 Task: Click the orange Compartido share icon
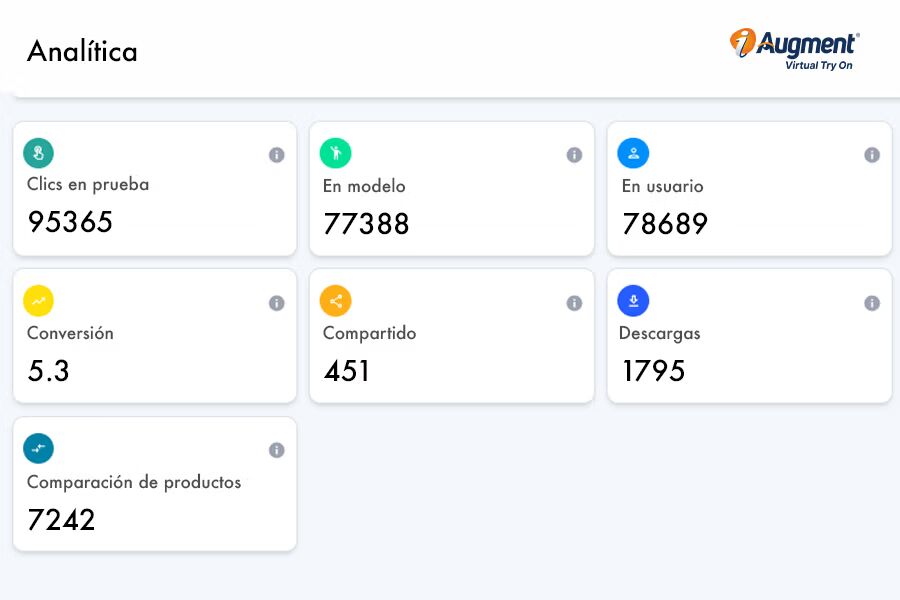pos(335,301)
